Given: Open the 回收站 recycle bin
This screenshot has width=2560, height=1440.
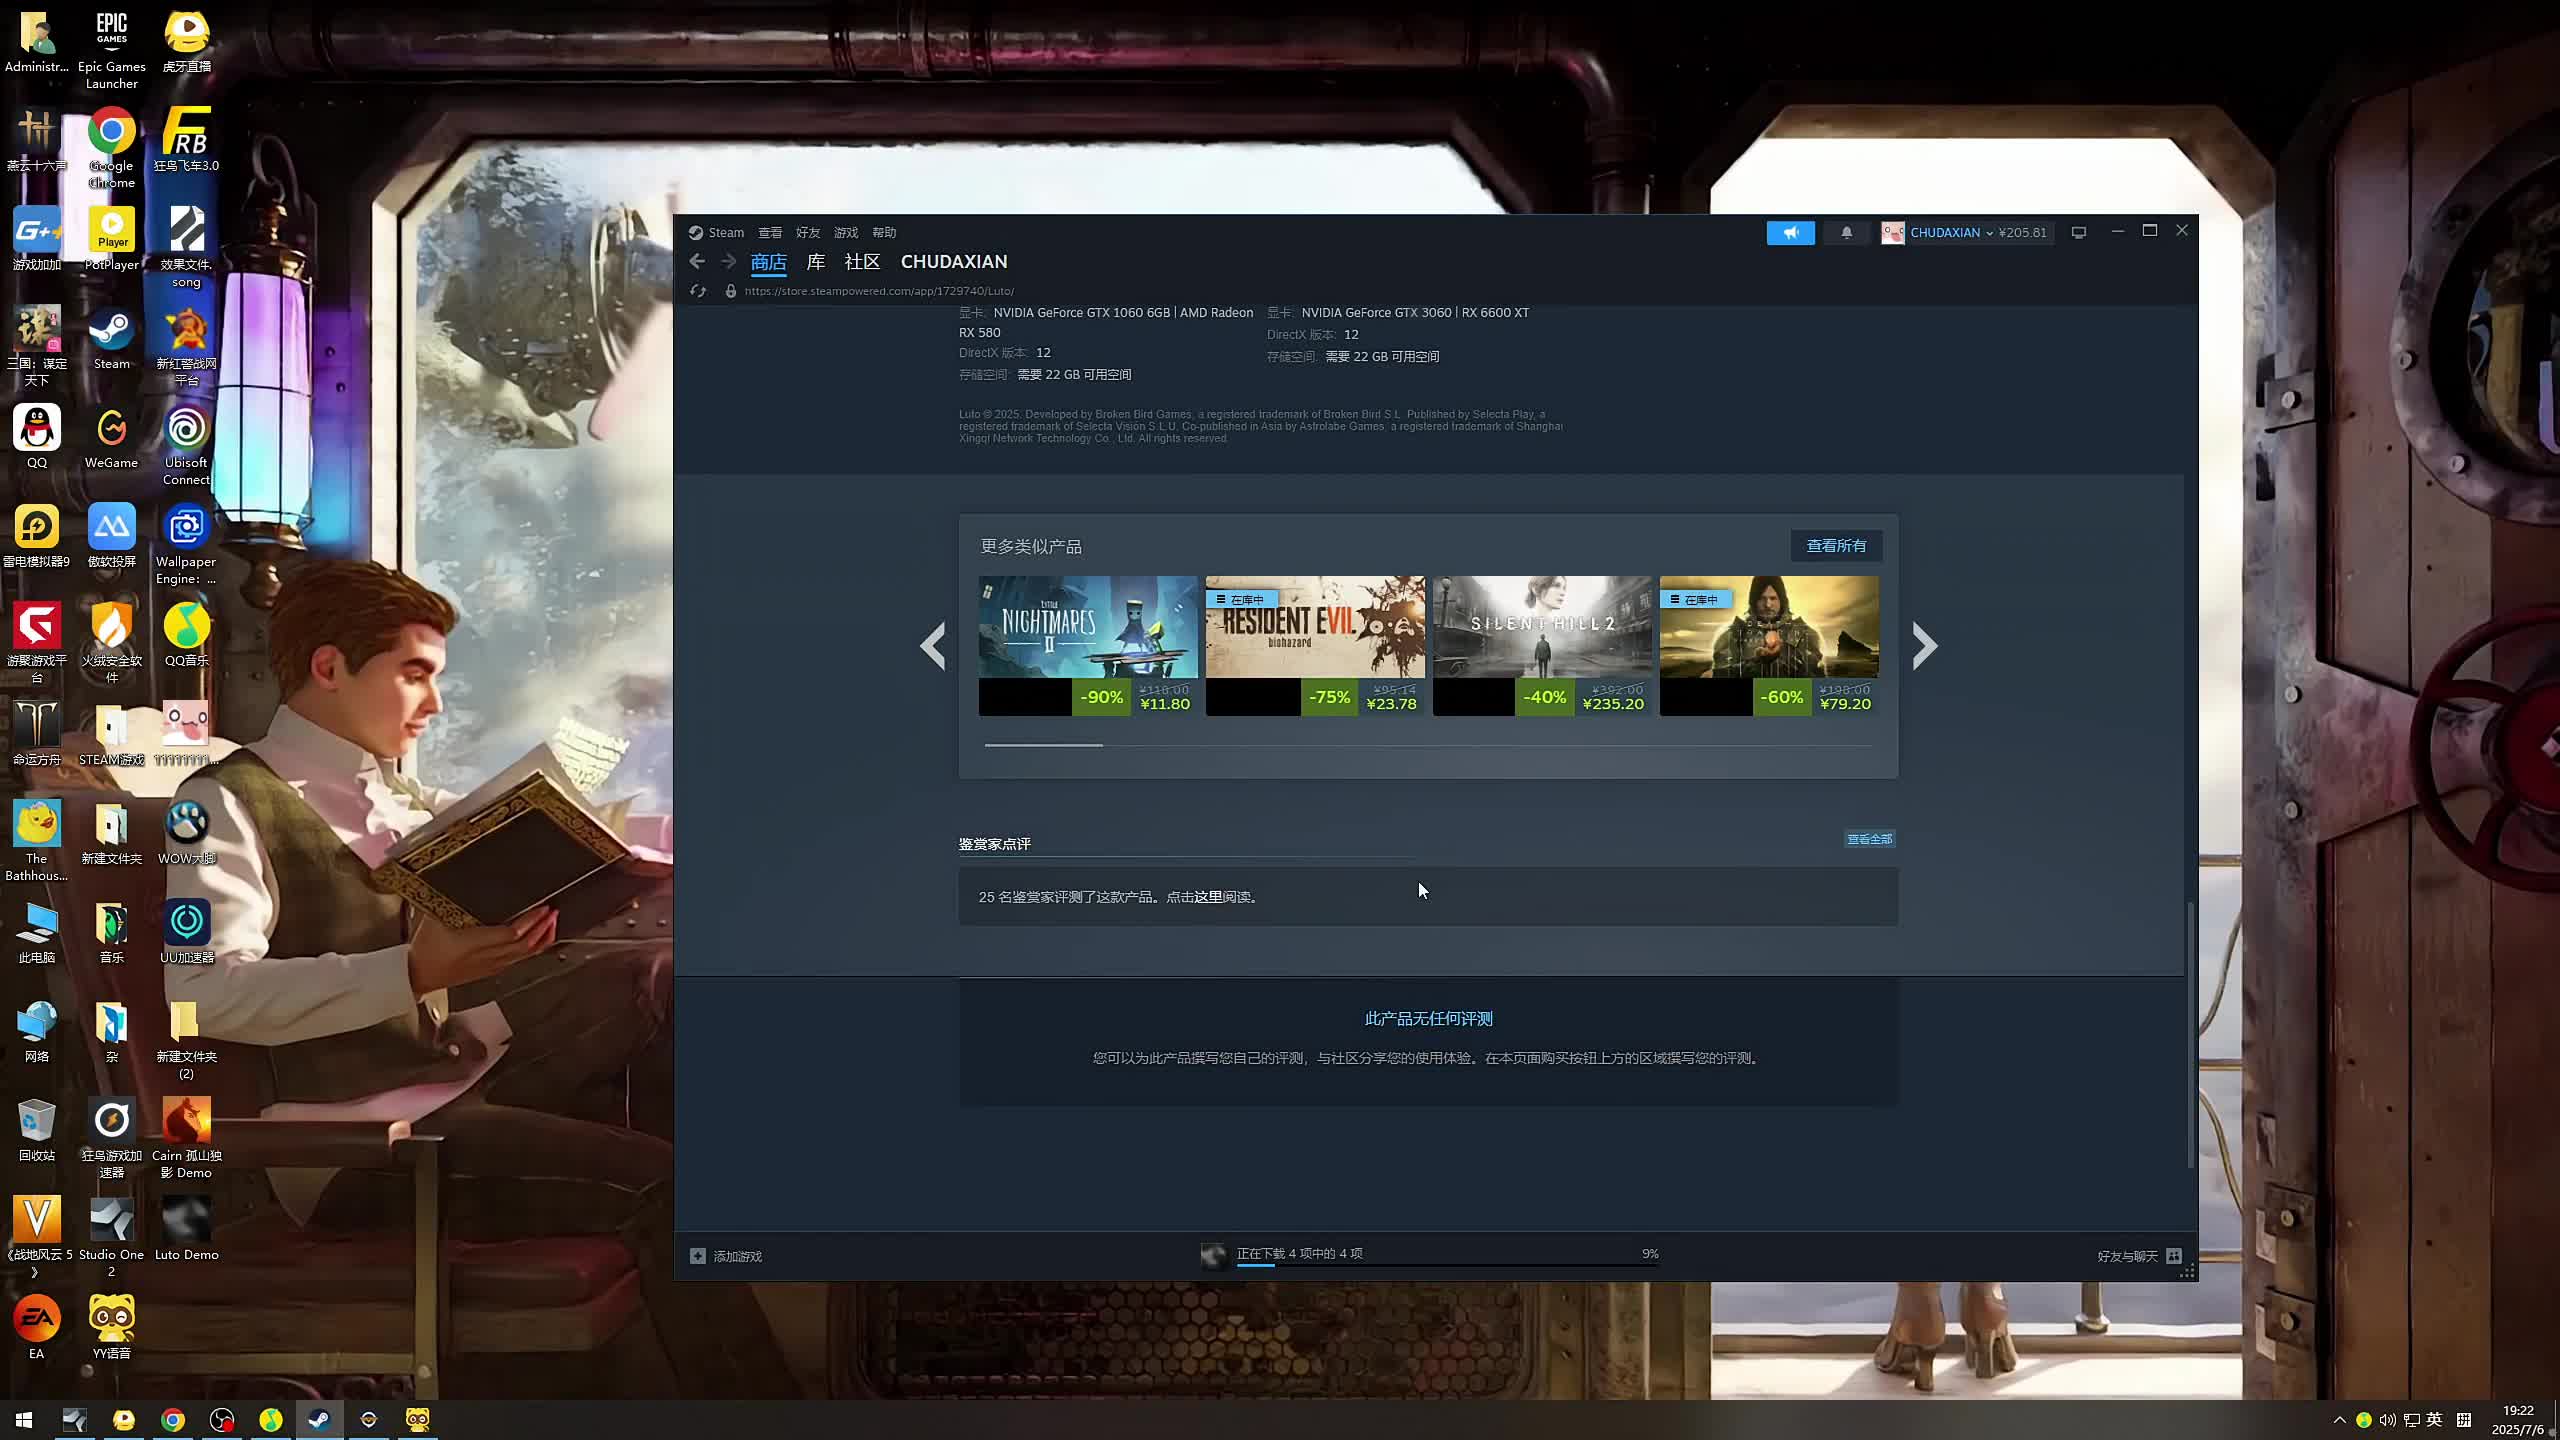Looking at the screenshot, I should coord(37,1130).
